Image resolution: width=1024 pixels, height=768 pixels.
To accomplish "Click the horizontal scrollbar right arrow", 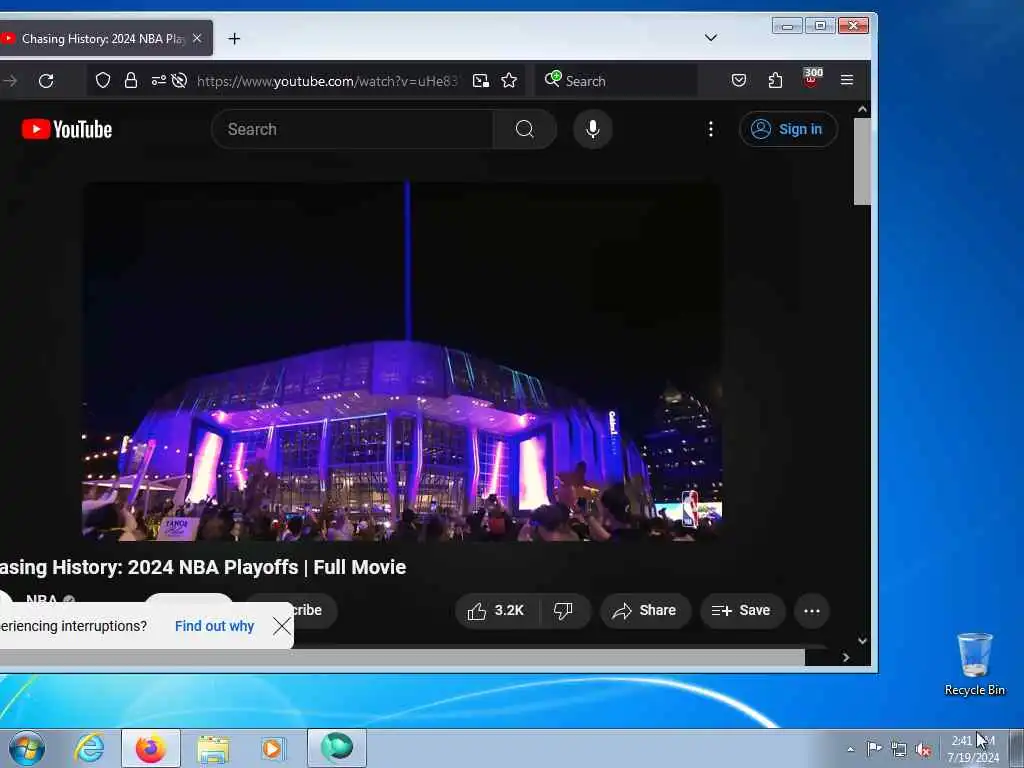I will click(x=846, y=658).
